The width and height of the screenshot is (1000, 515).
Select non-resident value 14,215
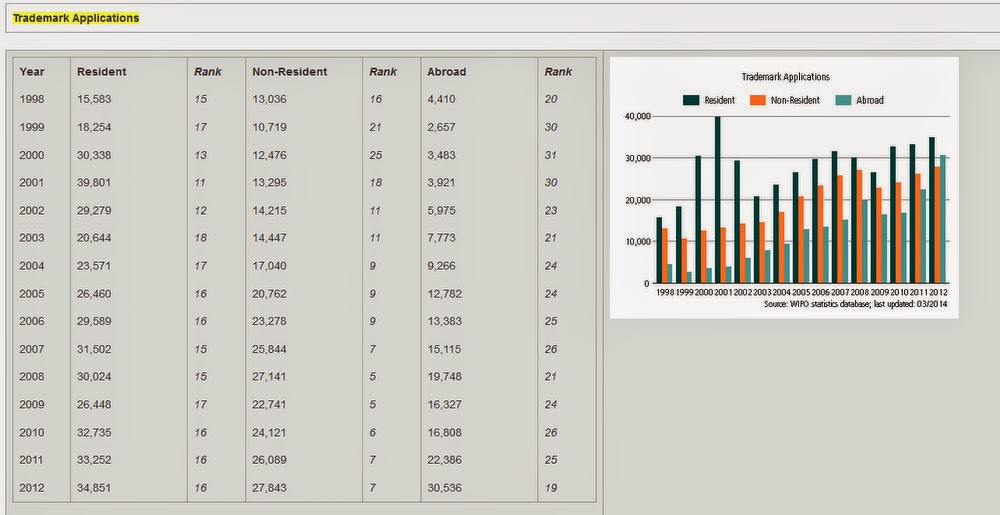click(x=269, y=210)
